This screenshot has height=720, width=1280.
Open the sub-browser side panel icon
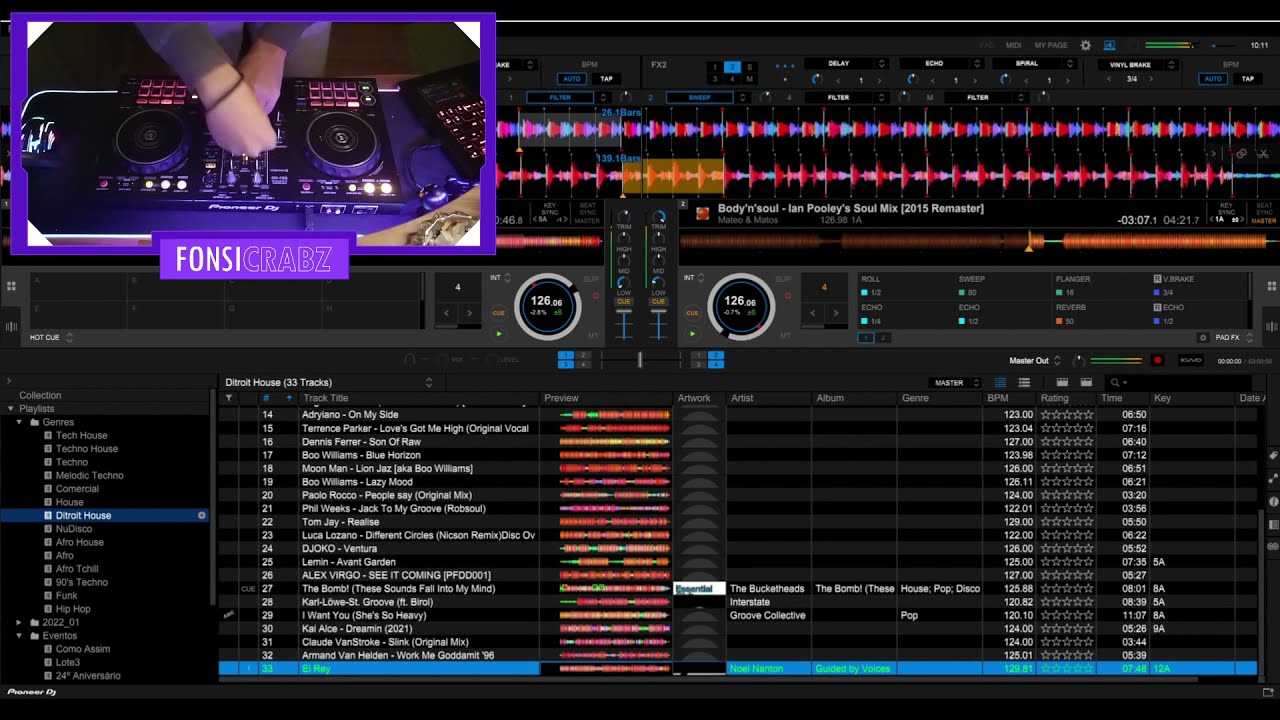point(1273,524)
